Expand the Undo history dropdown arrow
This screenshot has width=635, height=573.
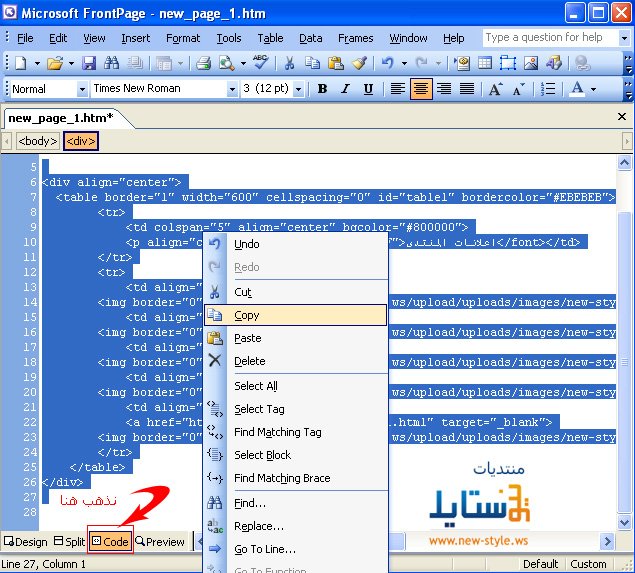(x=404, y=63)
